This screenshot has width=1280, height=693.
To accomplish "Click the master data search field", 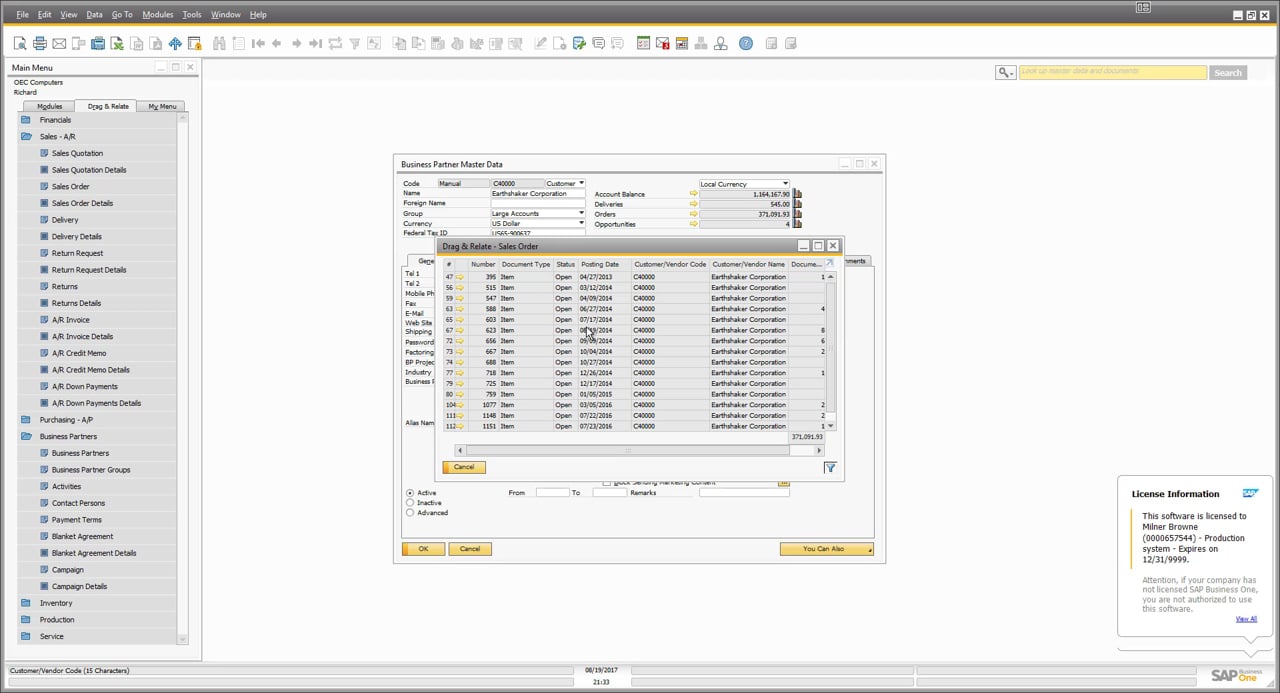I will point(1112,72).
